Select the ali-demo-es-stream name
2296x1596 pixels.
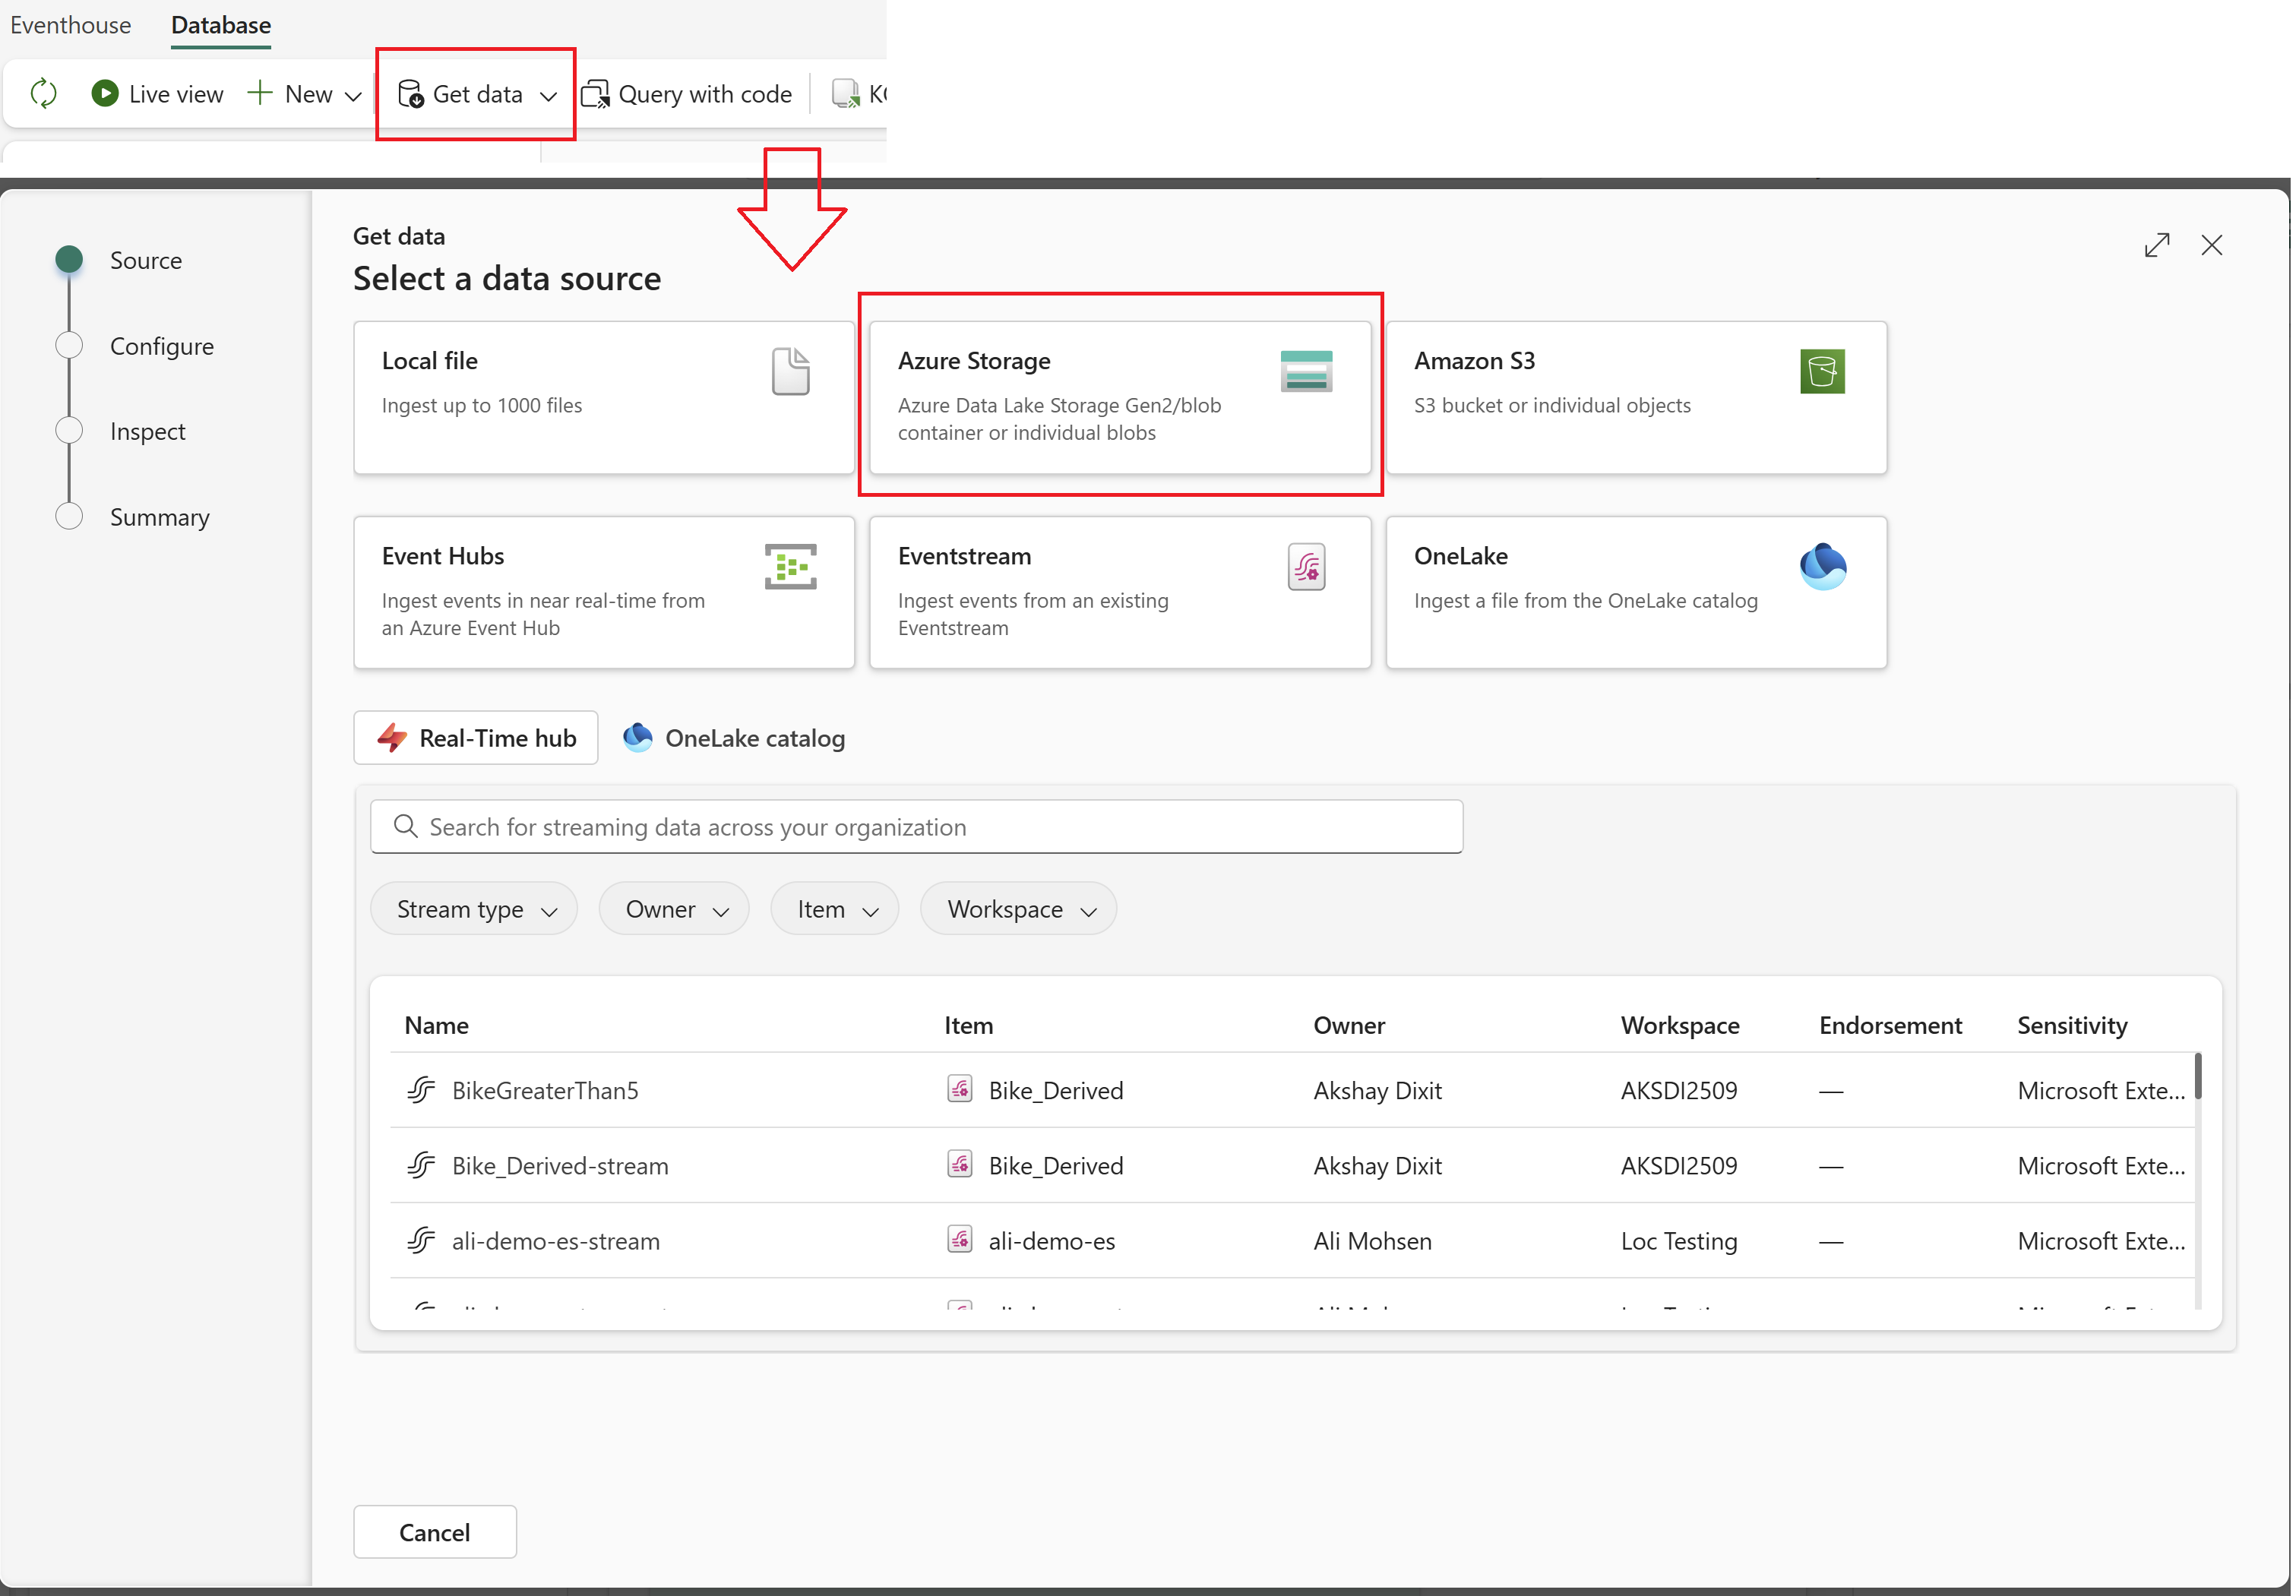click(x=557, y=1241)
